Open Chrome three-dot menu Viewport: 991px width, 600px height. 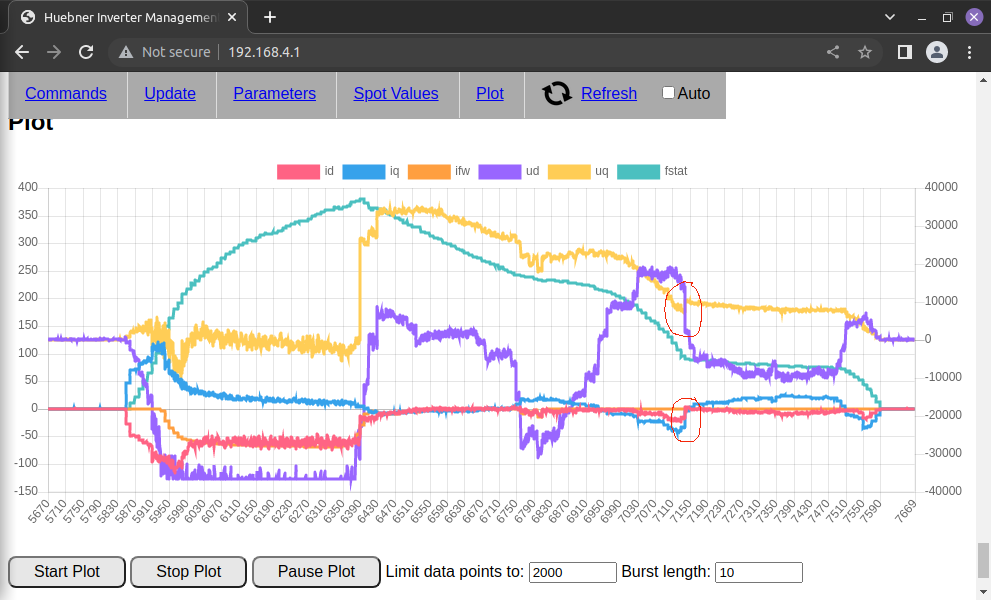(x=969, y=52)
